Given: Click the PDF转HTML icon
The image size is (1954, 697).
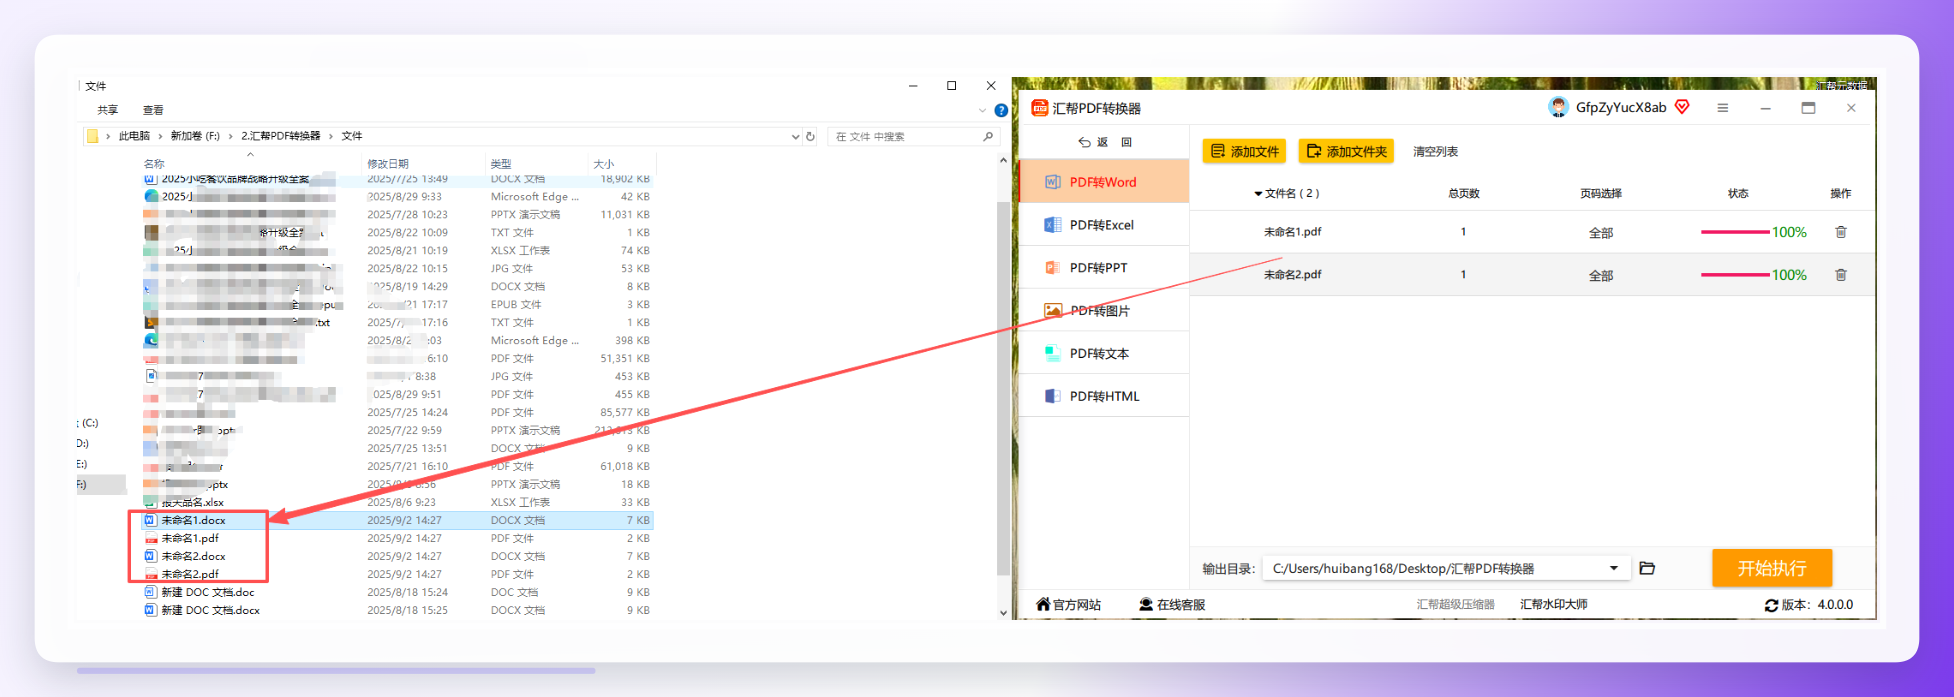Looking at the screenshot, I should [x=1052, y=396].
